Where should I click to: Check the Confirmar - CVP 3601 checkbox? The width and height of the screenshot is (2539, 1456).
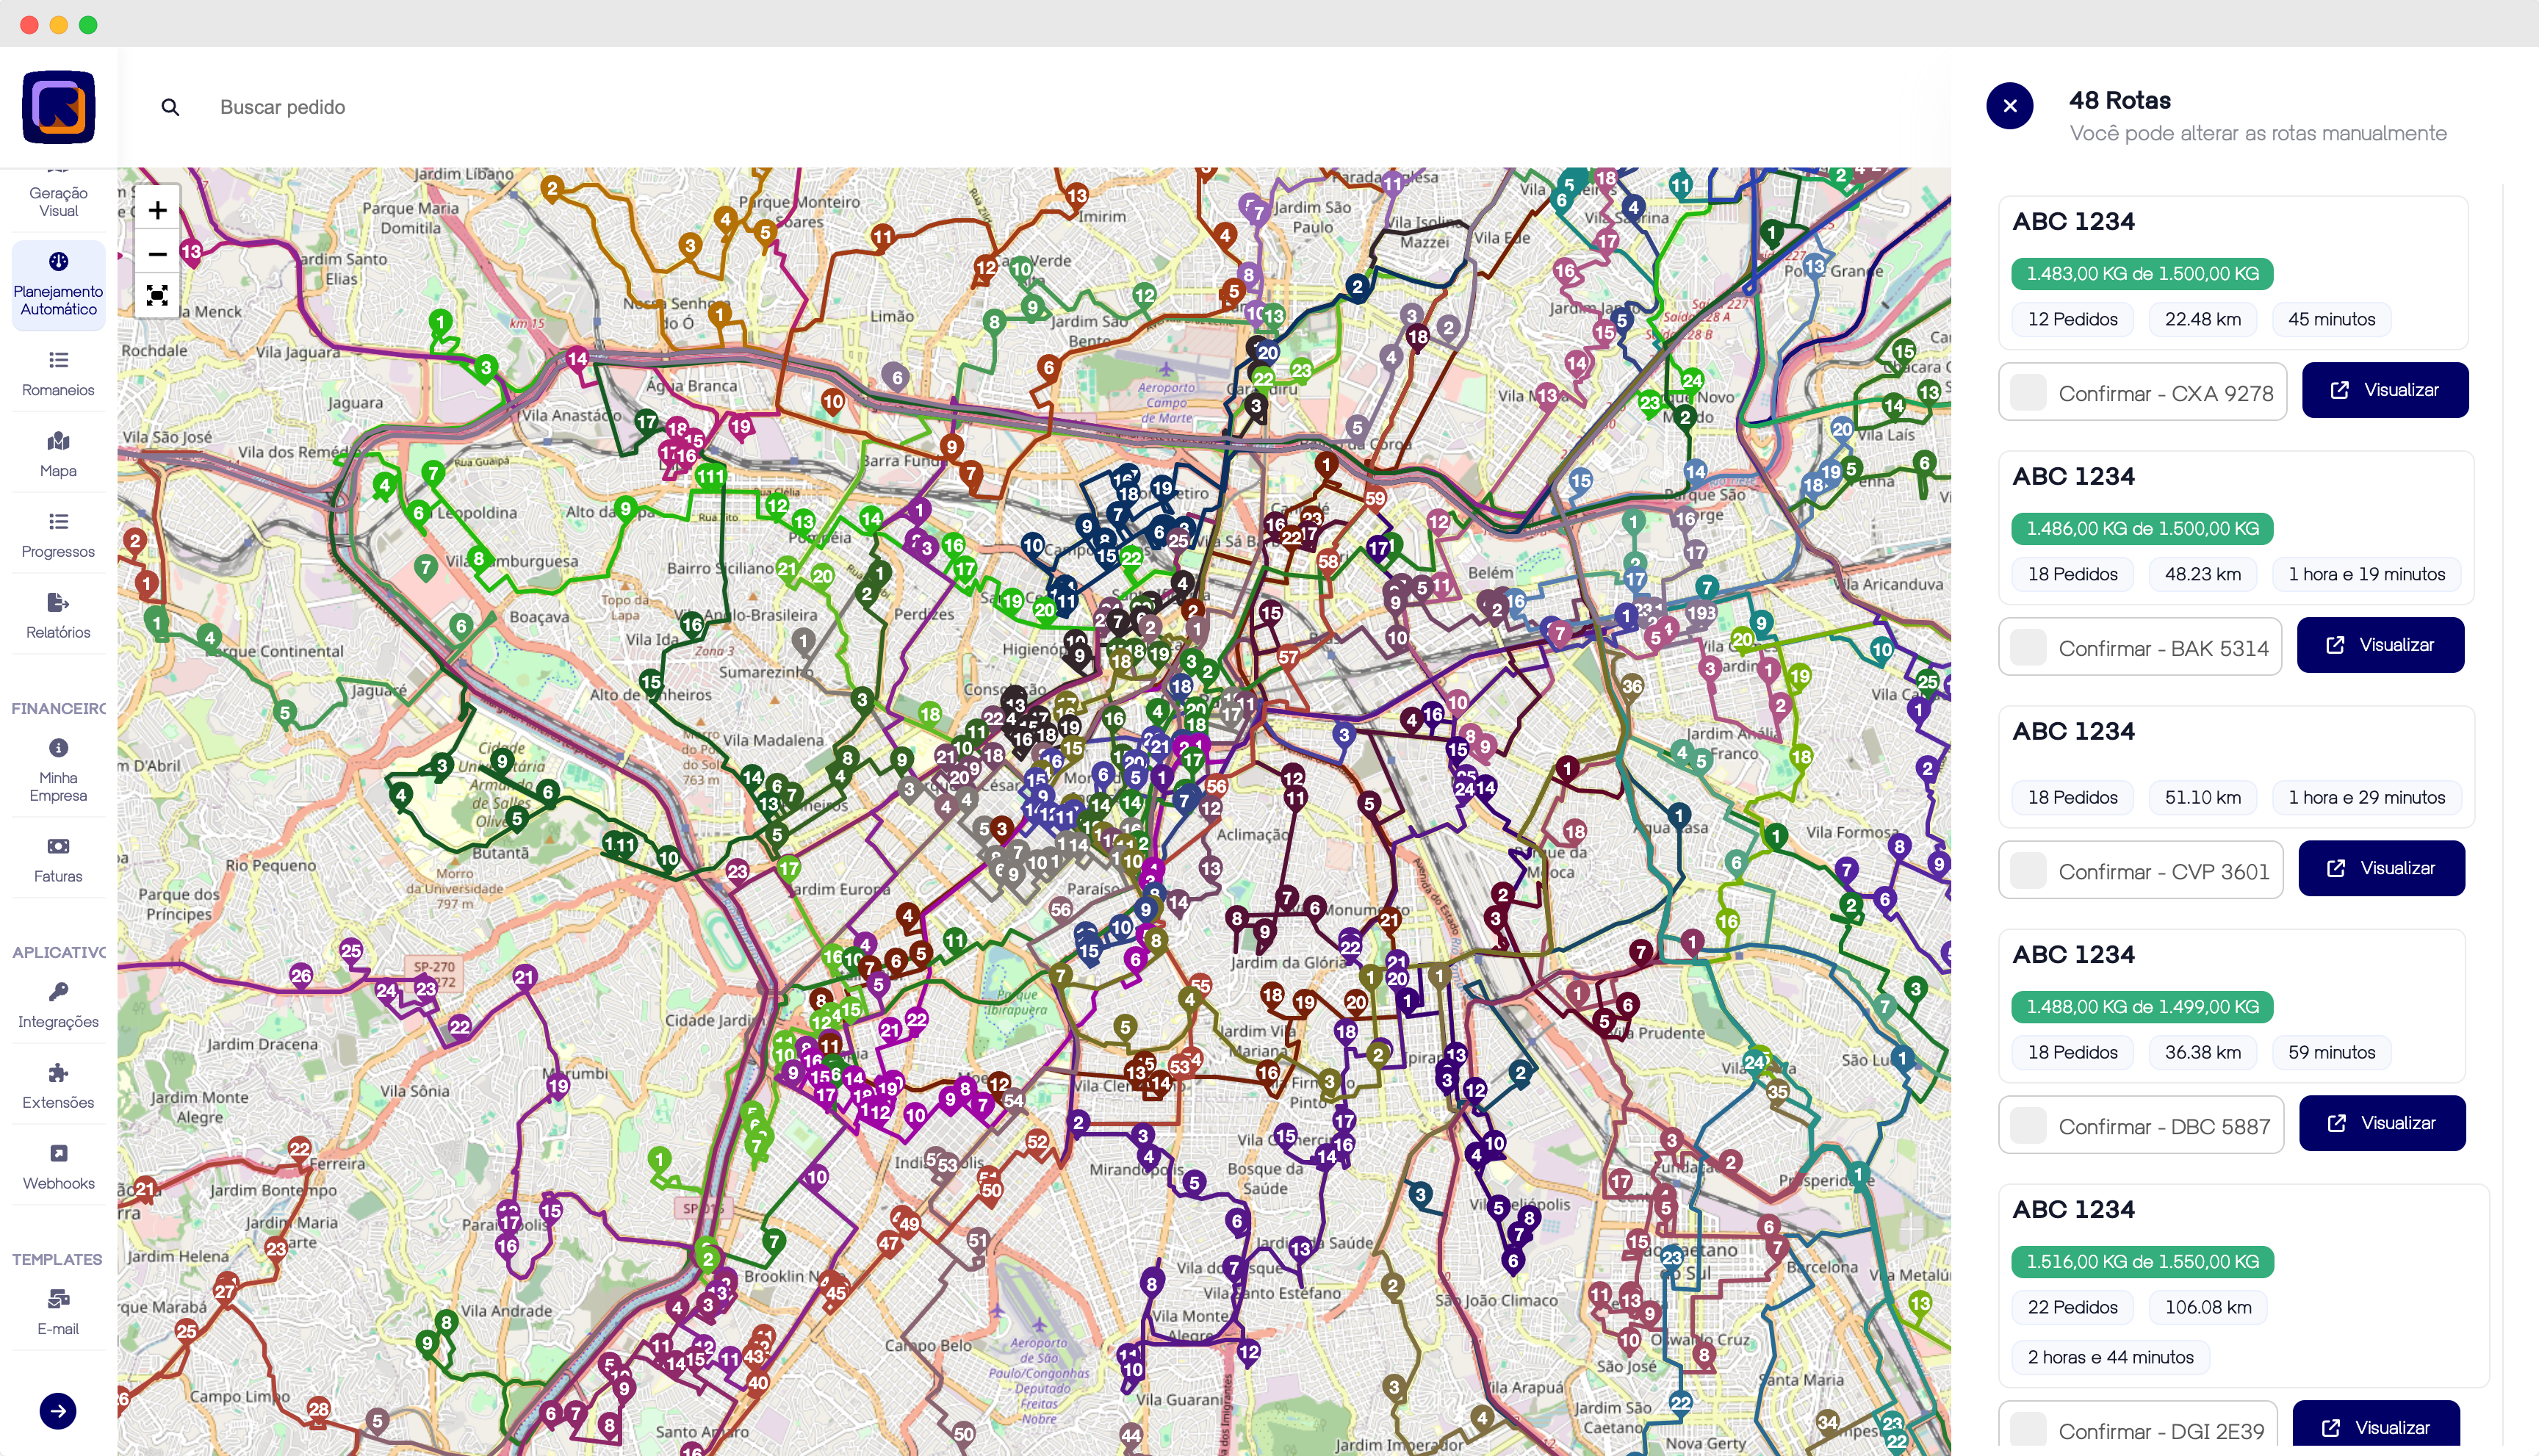2029,870
